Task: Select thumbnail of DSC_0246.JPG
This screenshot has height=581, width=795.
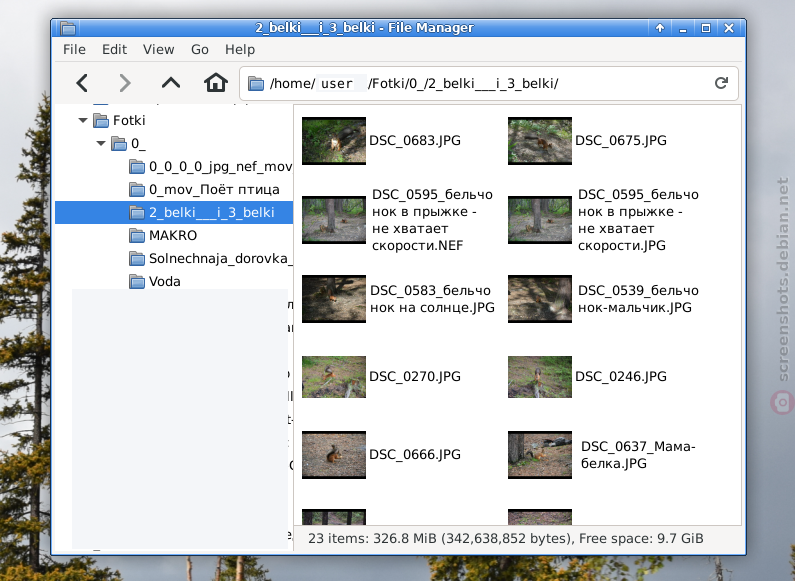Action: pos(539,377)
